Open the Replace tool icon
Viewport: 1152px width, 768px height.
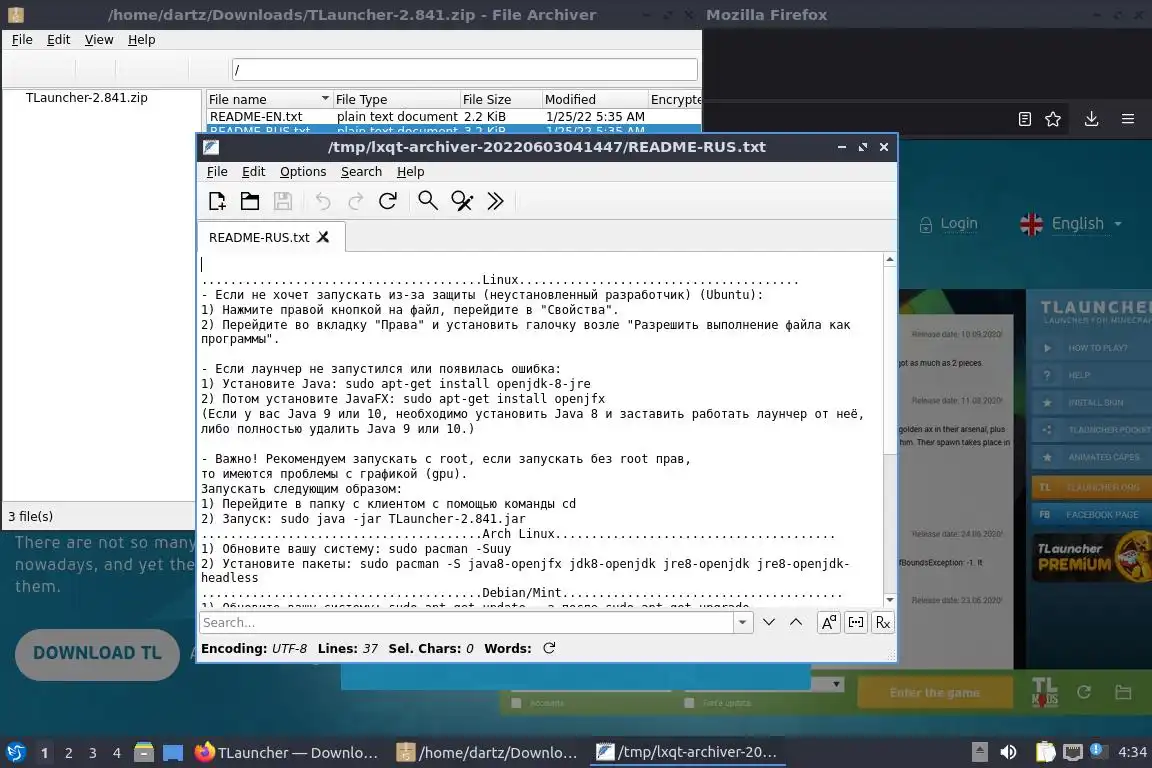point(461,201)
